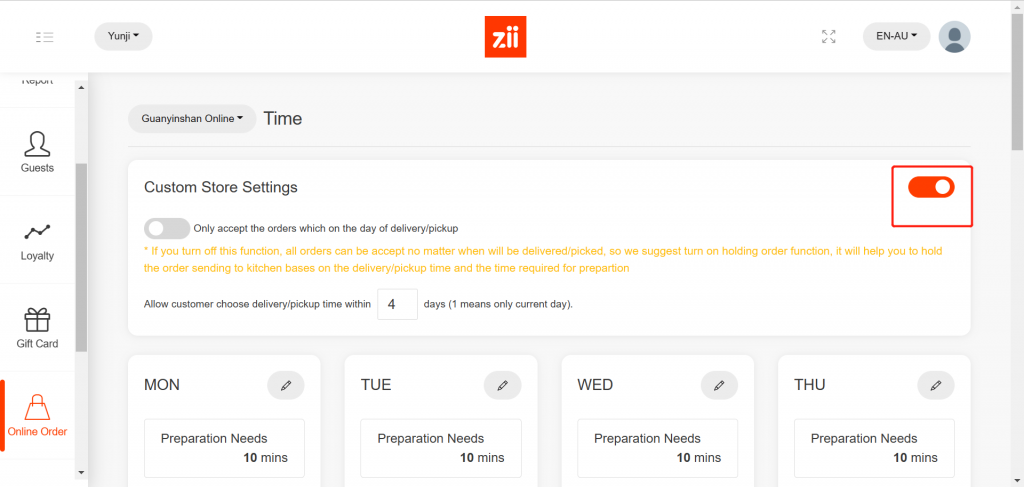This screenshot has width=1024, height=487.
Task: Select Gift Card in sidebar
Action: pyautogui.click(x=38, y=328)
